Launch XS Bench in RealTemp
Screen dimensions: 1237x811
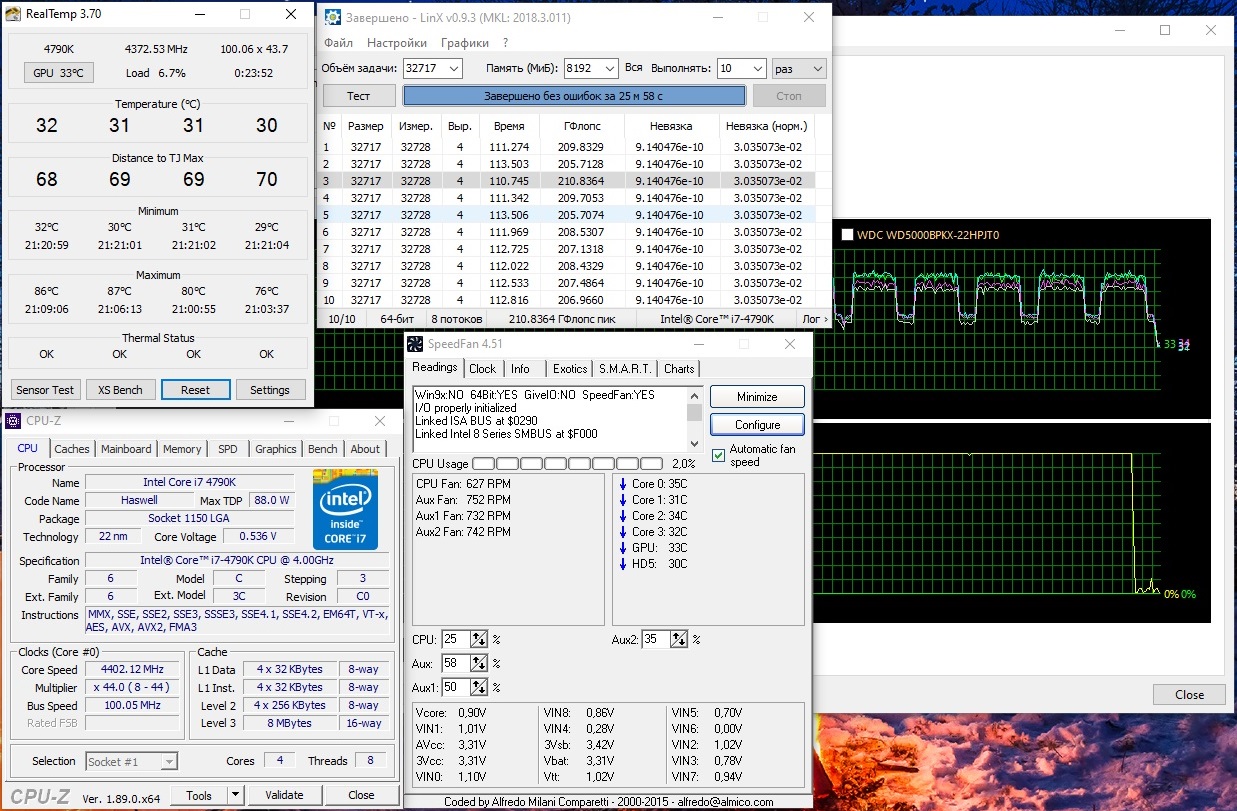pyautogui.click(x=120, y=390)
